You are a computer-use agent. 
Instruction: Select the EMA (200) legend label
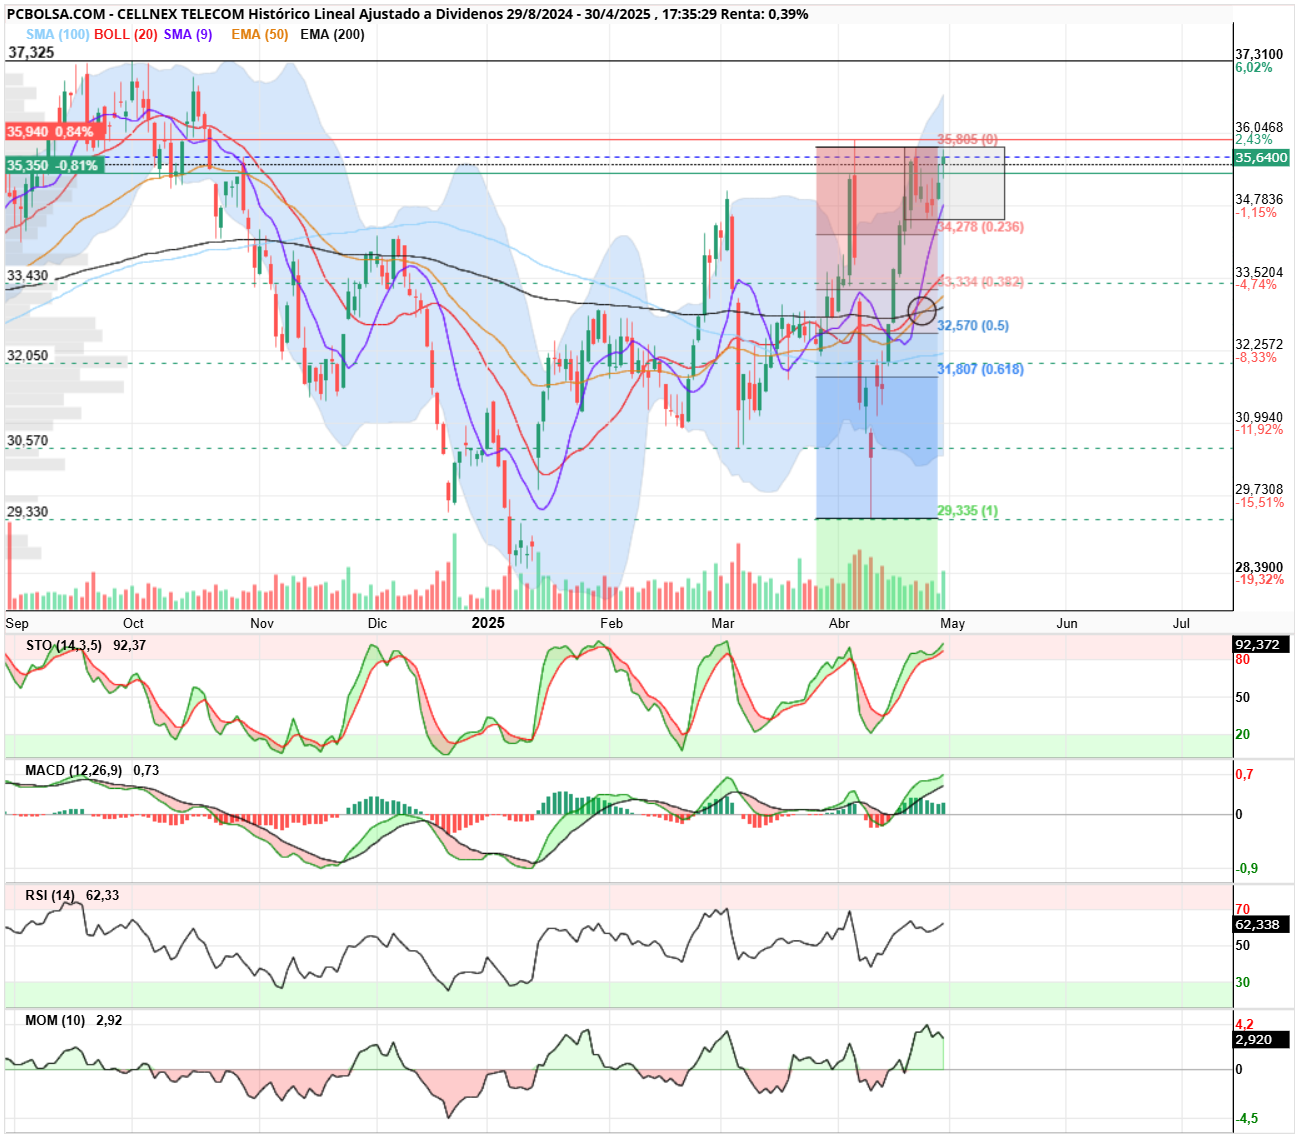pos(332,34)
